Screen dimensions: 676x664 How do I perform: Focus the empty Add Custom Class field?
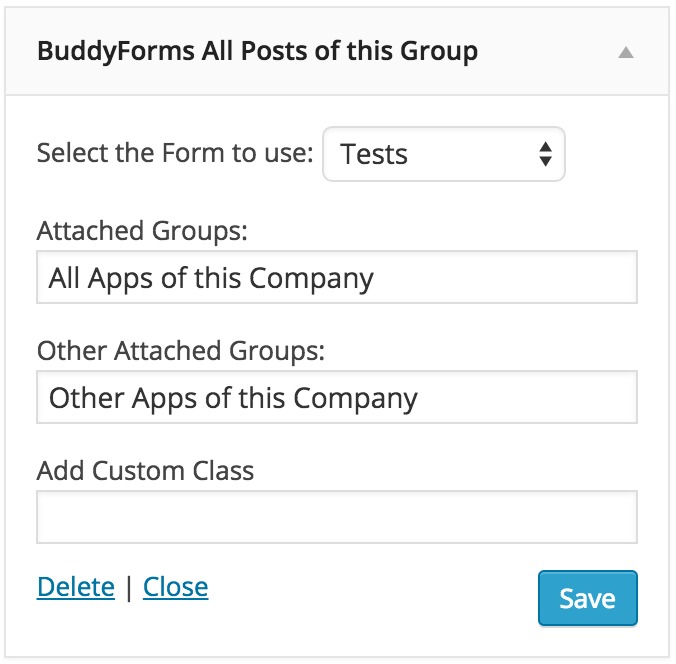tap(336, 517)
